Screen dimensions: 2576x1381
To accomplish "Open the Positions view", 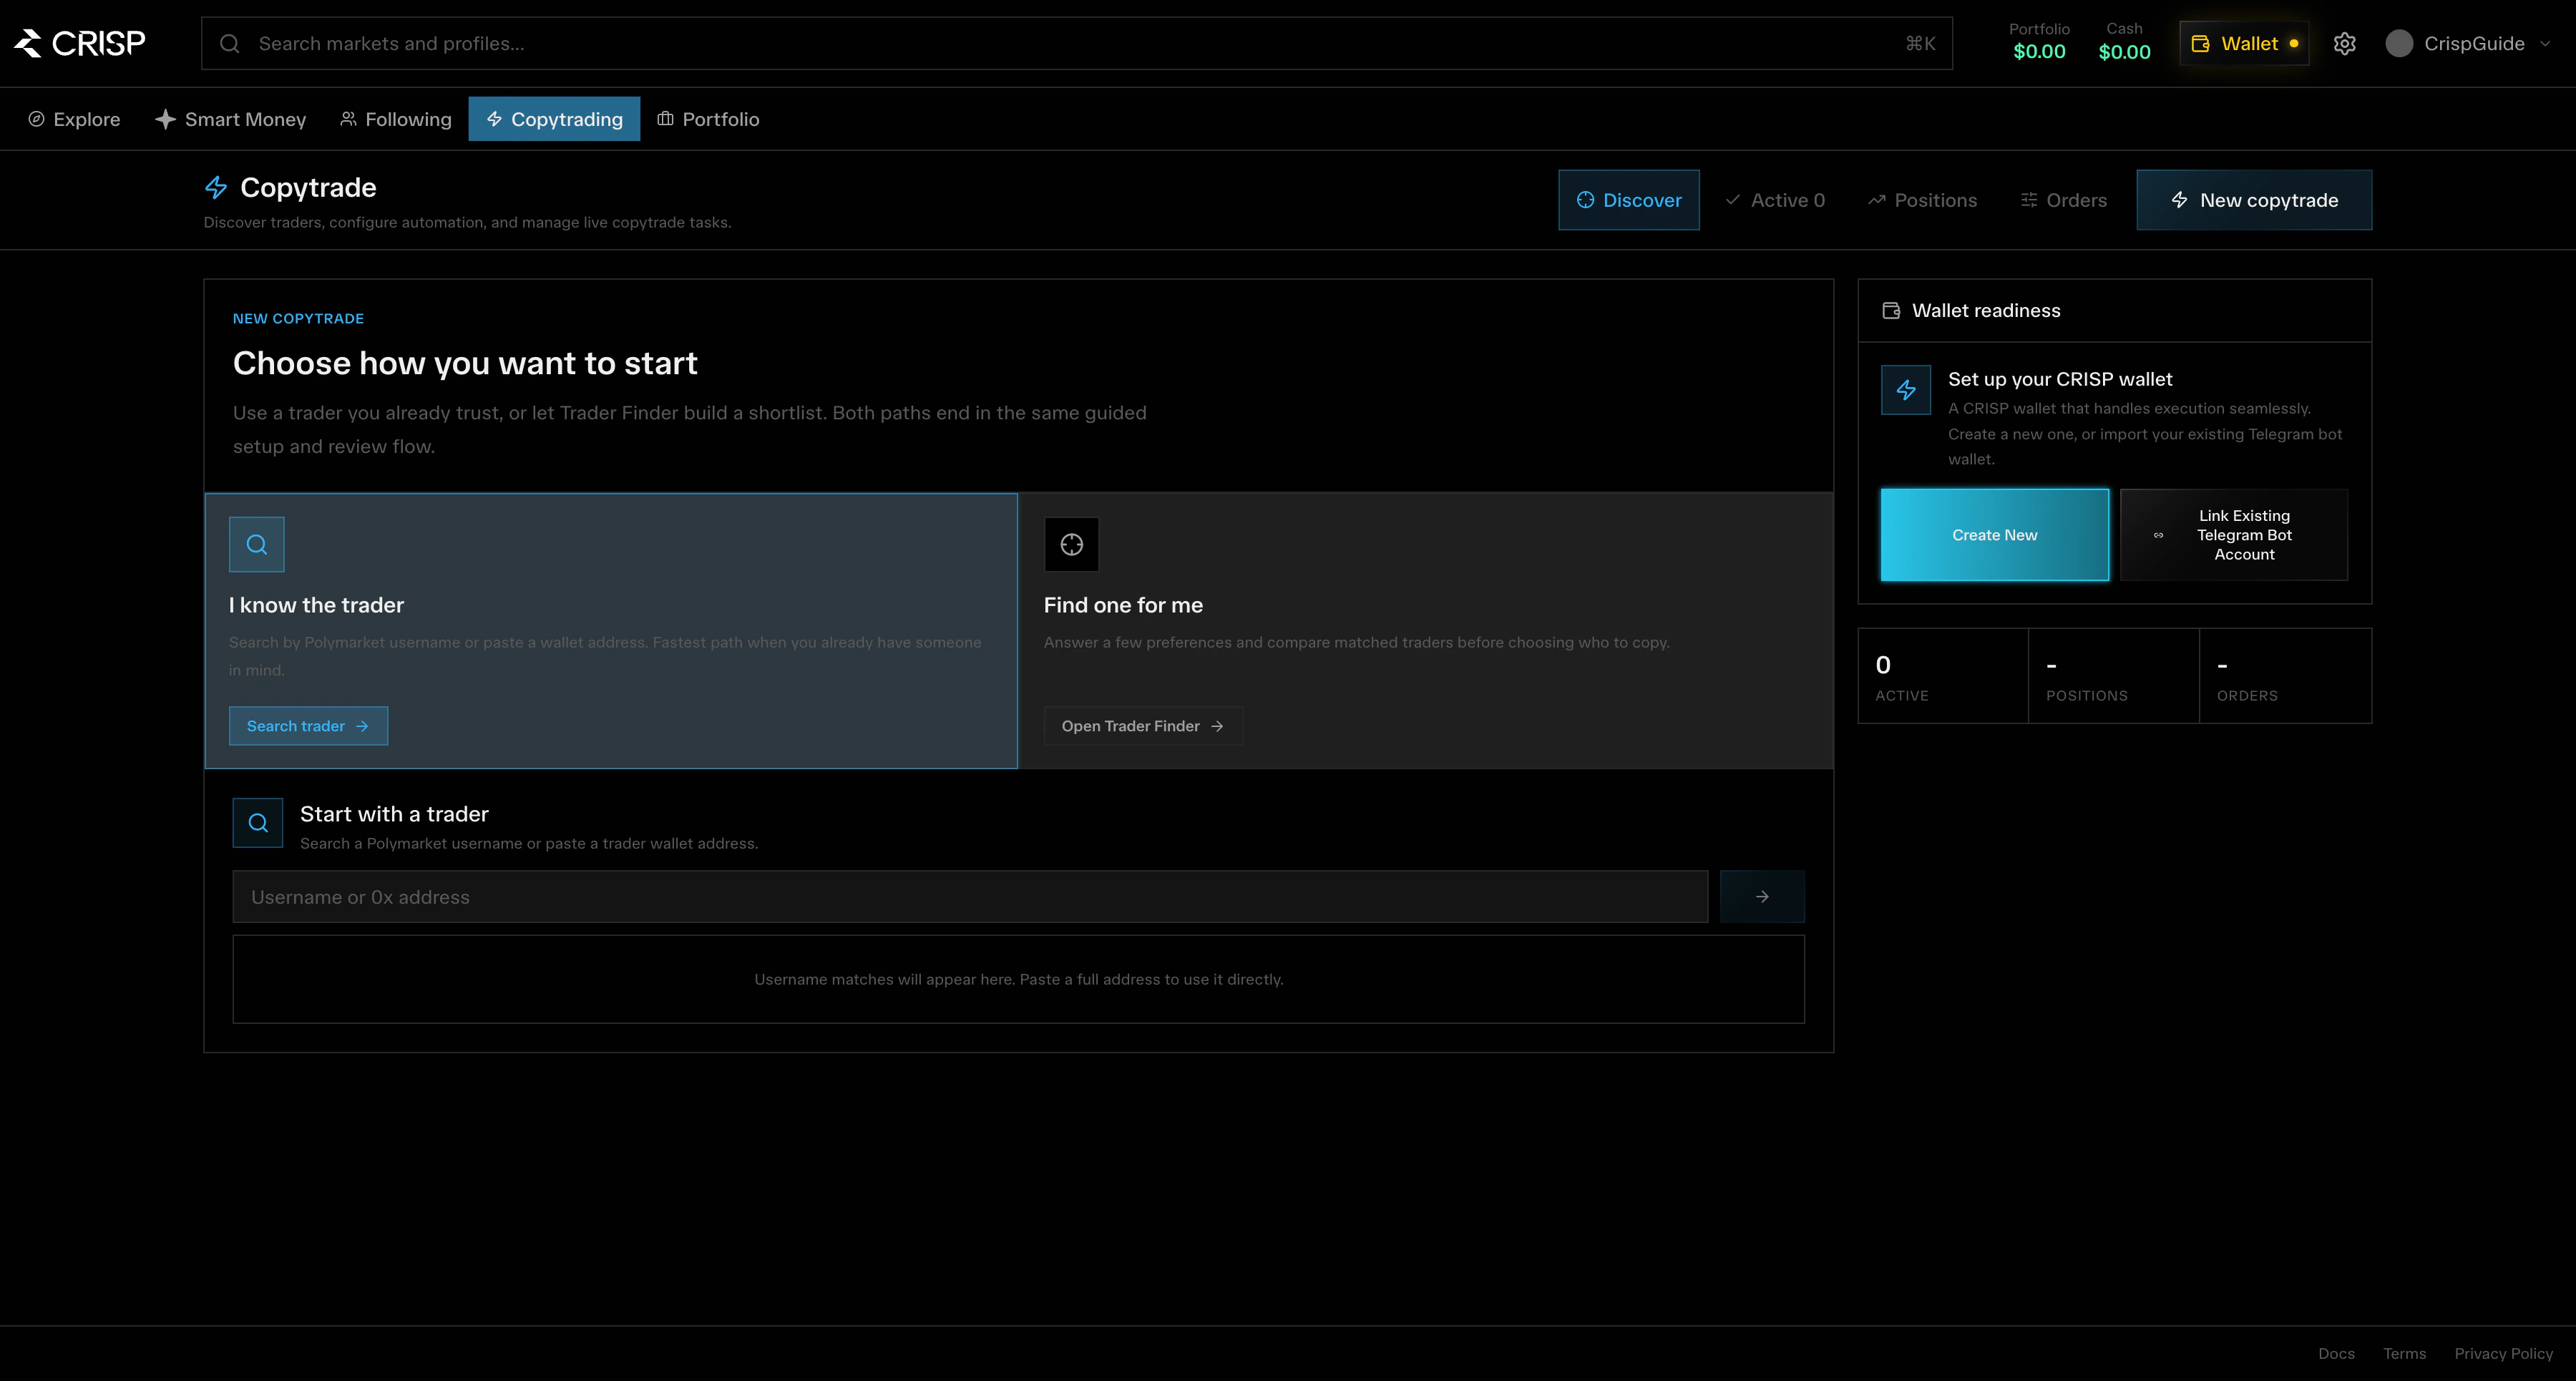I will [x=1922, y=200].
